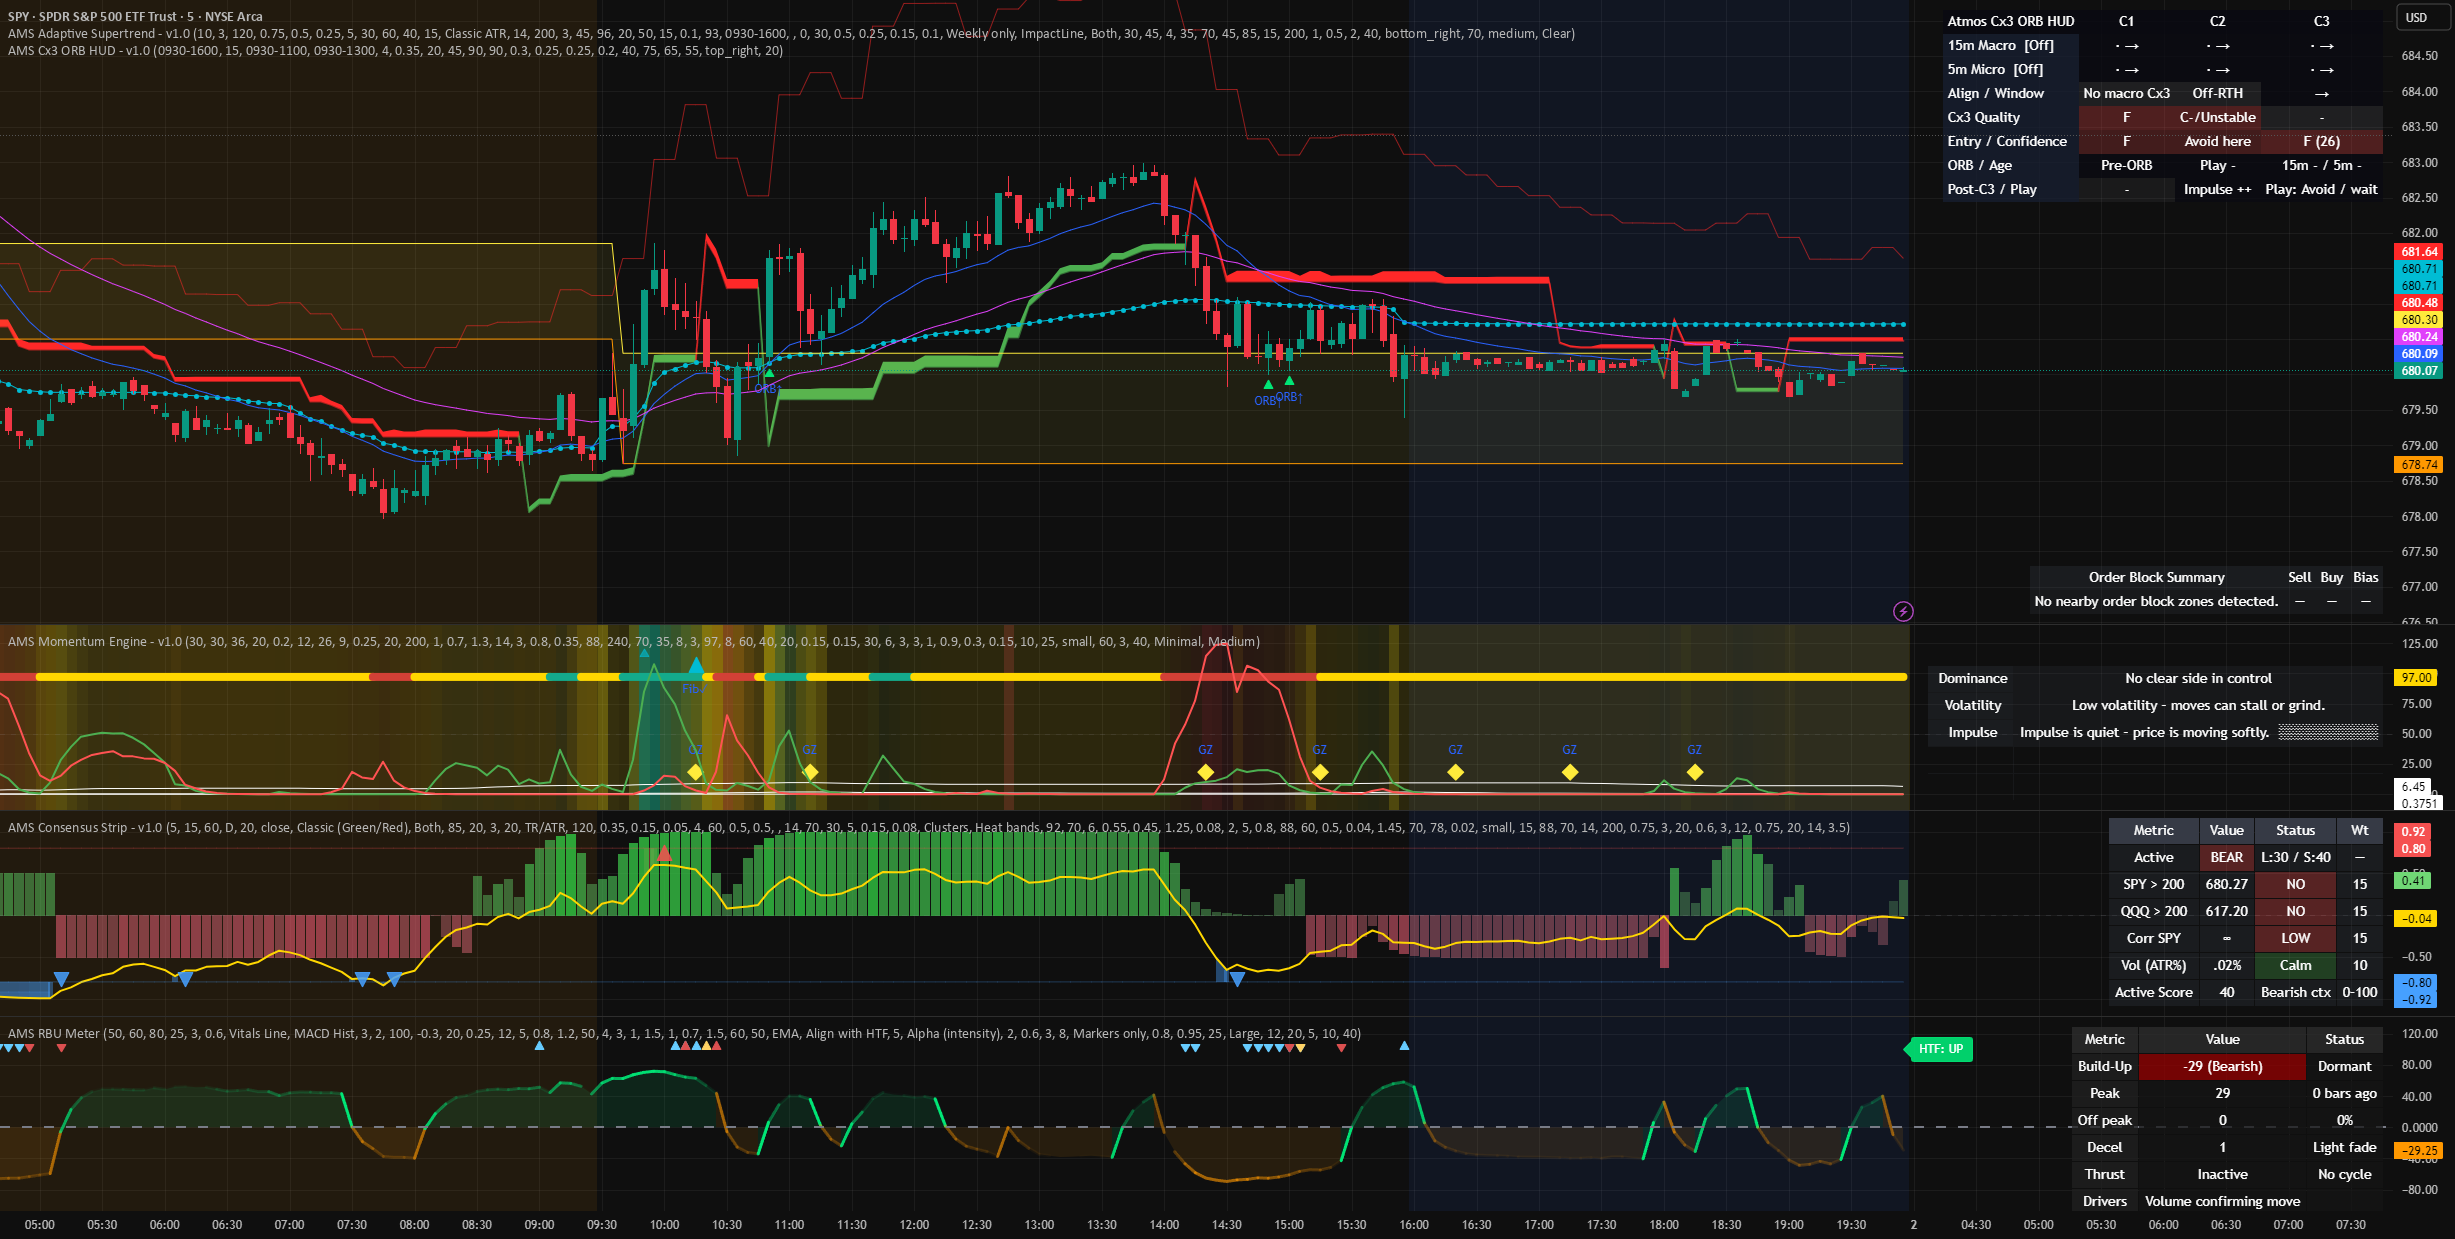The image size is (2455, 1239).
Task: Click No clear side in control text
Action: point(2198,678)
